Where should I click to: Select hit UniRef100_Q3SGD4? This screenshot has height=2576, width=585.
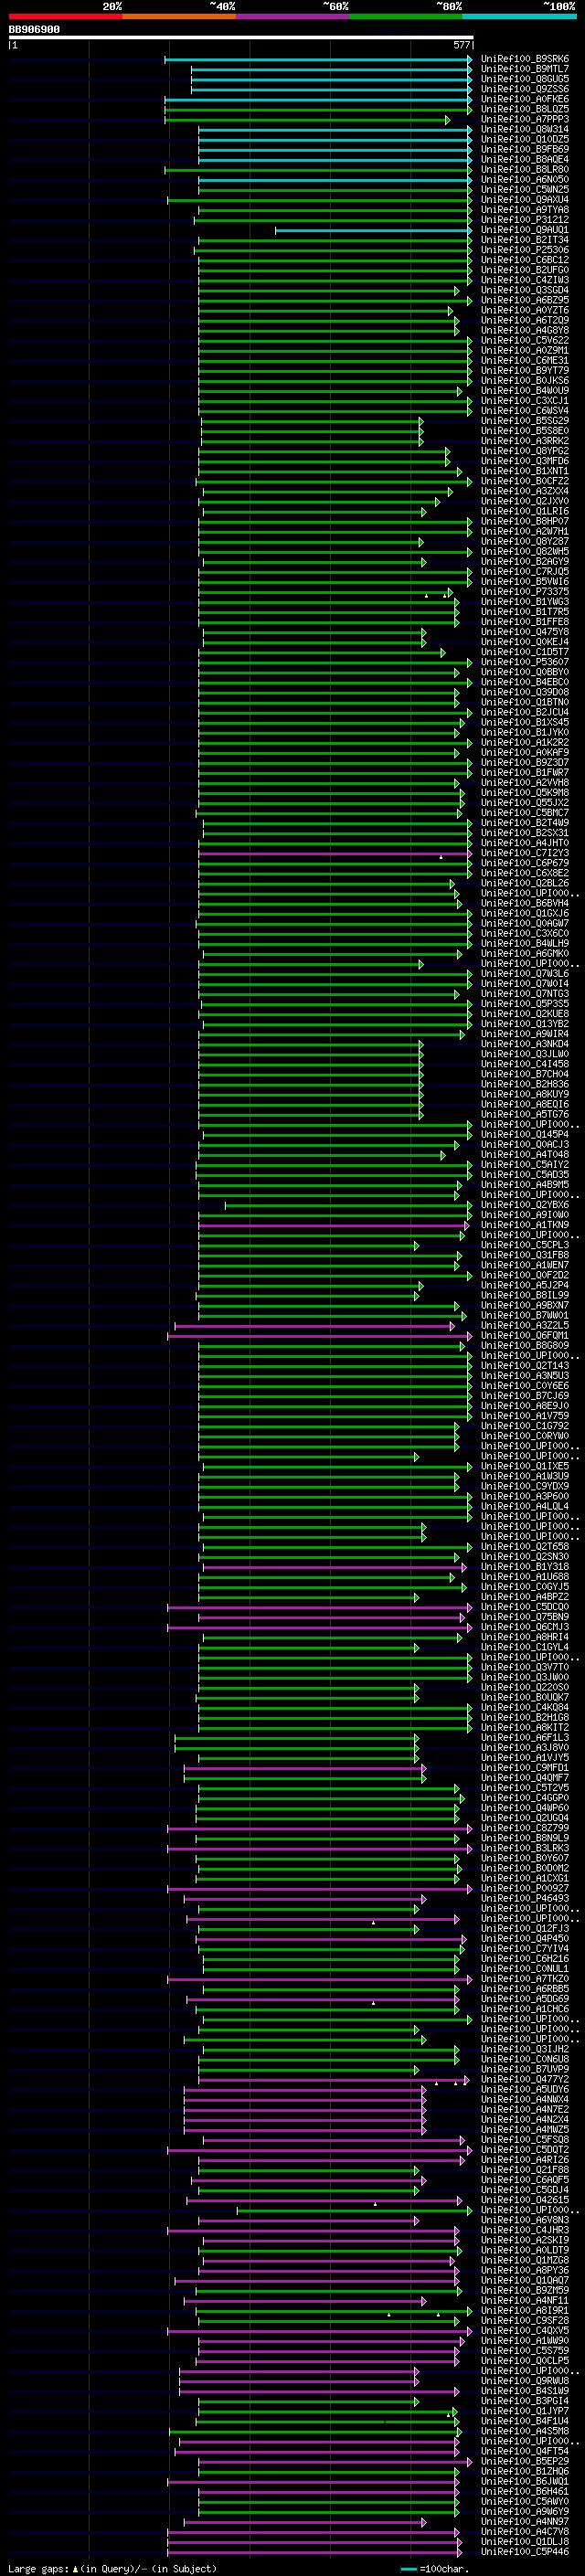524,290
